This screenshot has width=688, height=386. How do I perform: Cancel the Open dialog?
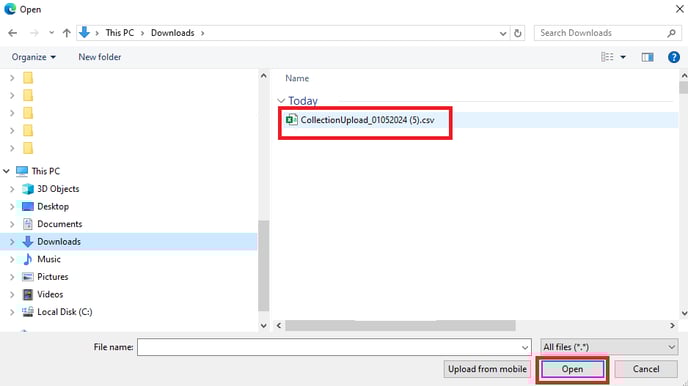646,369
